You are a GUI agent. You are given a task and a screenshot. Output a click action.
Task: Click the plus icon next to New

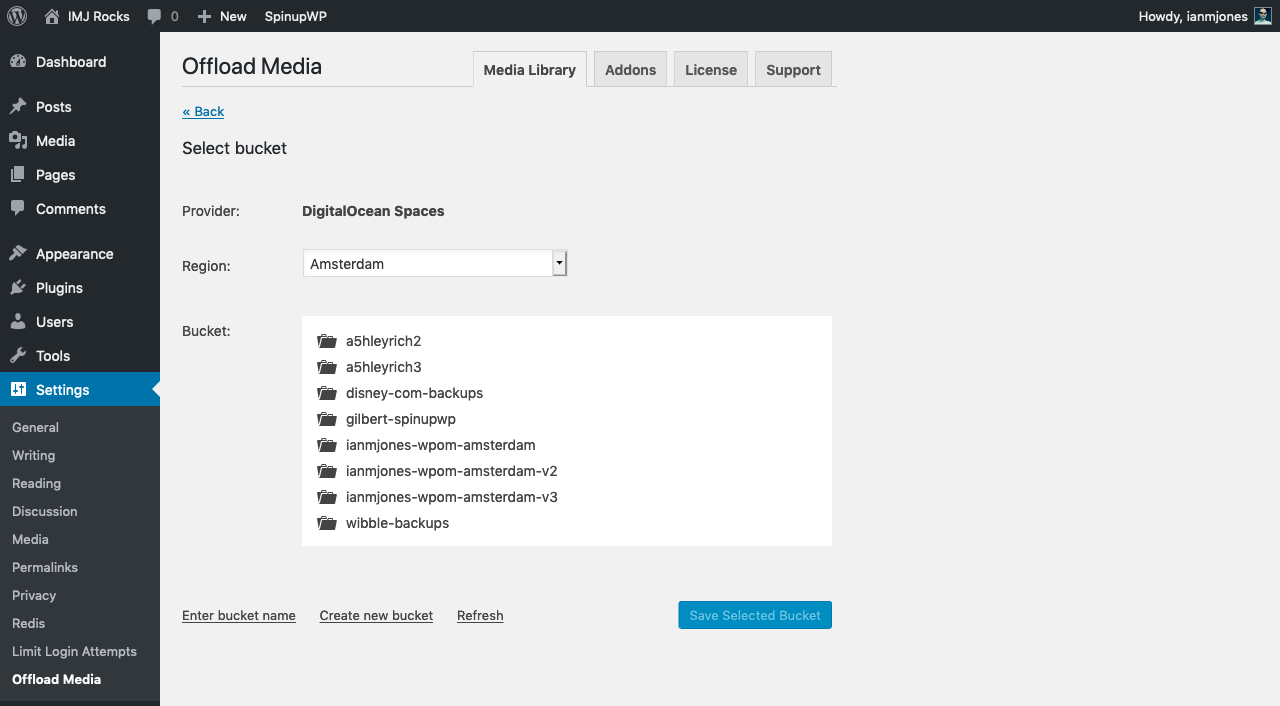point(204,16)
